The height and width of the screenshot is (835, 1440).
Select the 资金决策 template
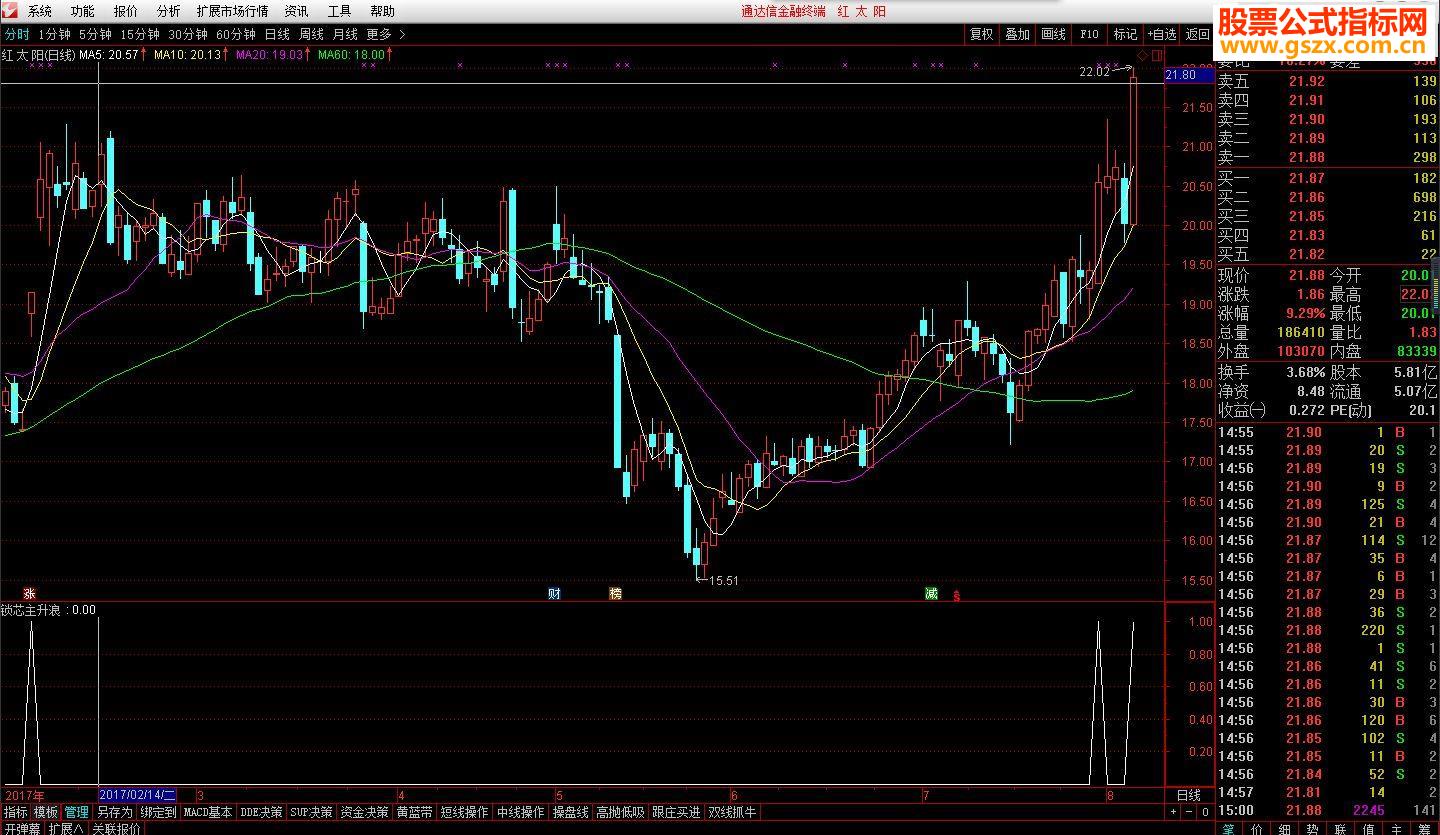pyautogui.click(x=364, y=812)
